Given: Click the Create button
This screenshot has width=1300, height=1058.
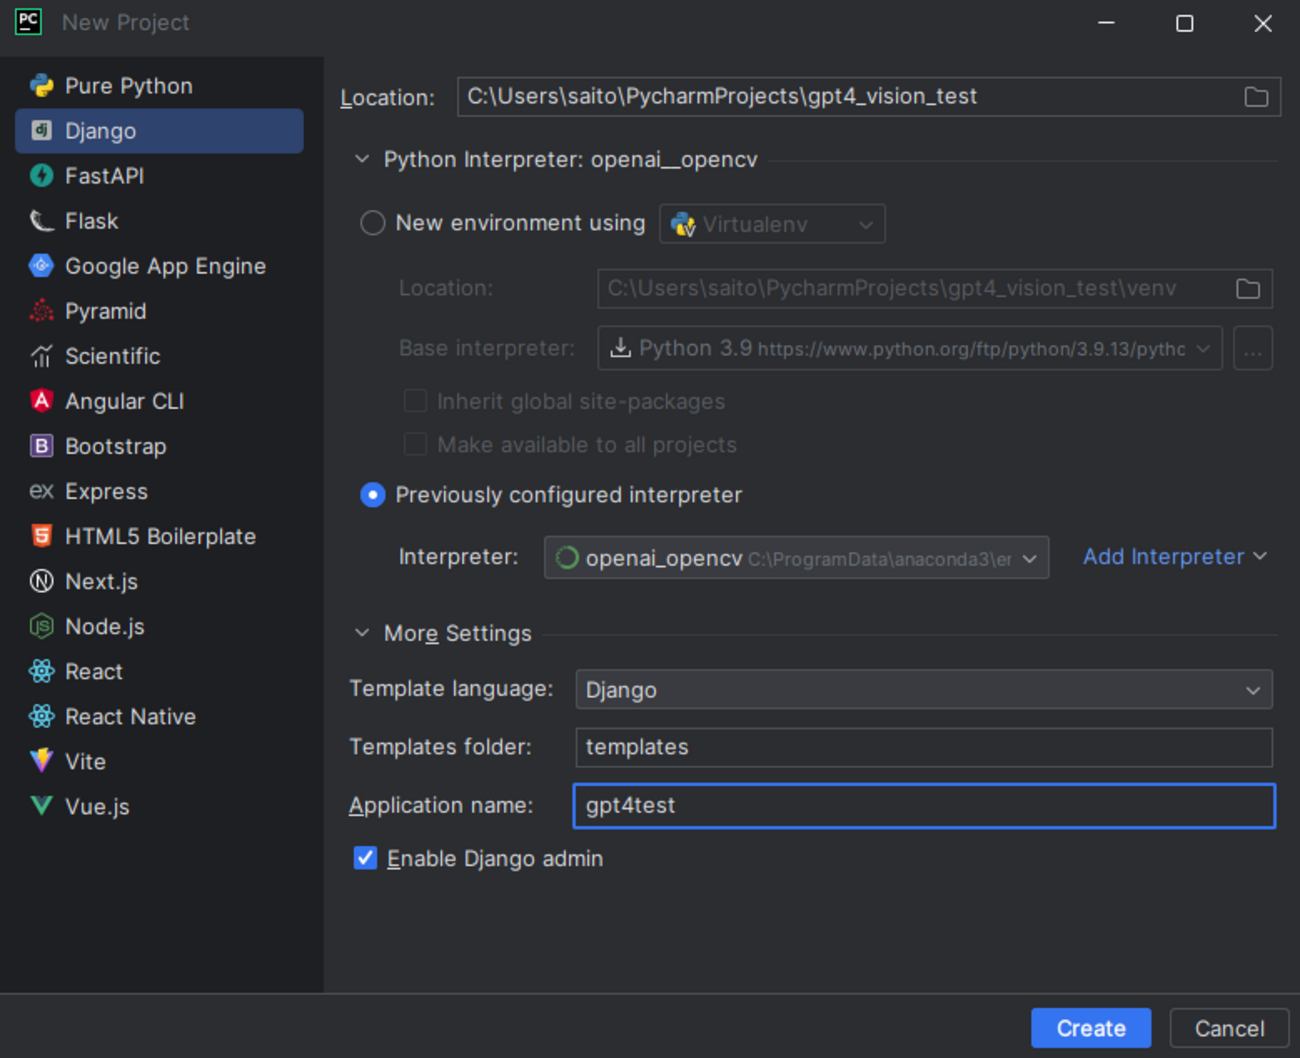Looking at the screenshot, I should [1091, 1028].
